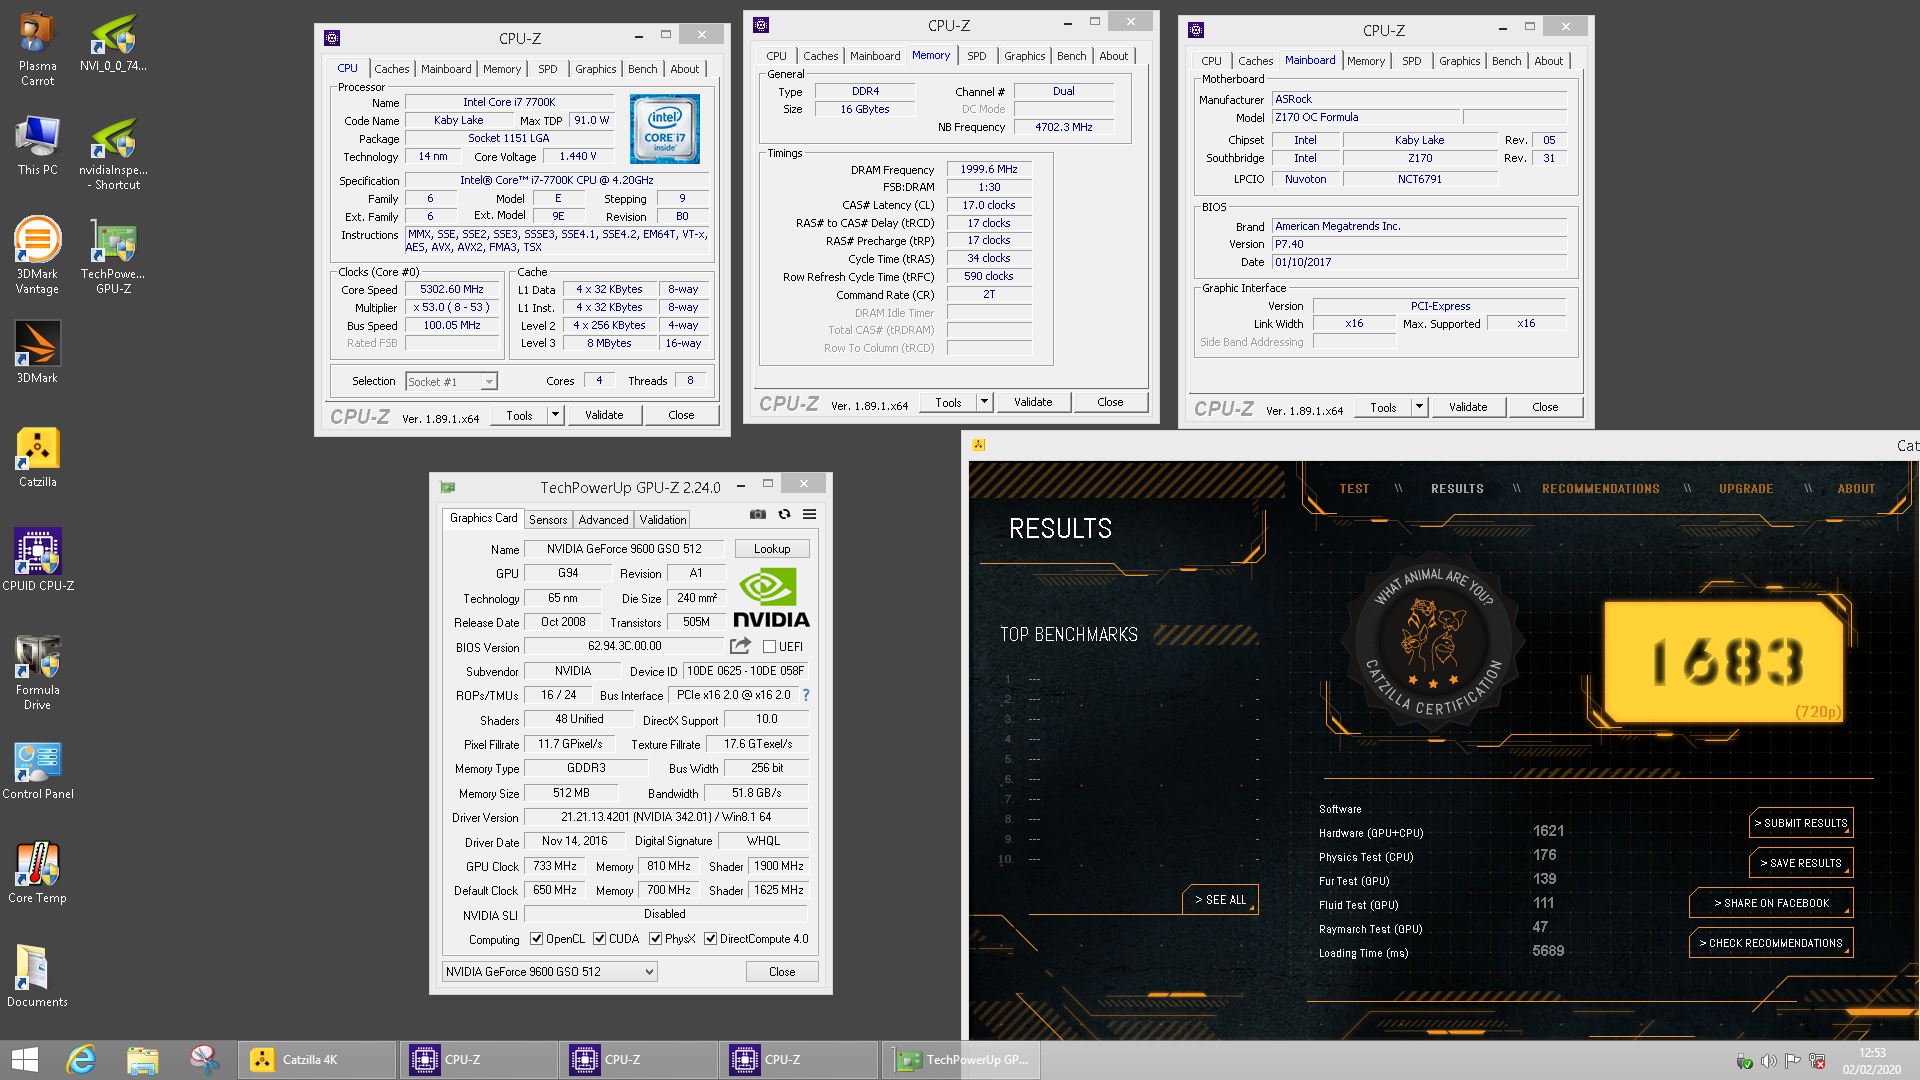The height and width of the screenshot is (1080, 1920).
Task: Click Tools button in Mainboard CPU-Z window
Action: [x=1384, y=407]
